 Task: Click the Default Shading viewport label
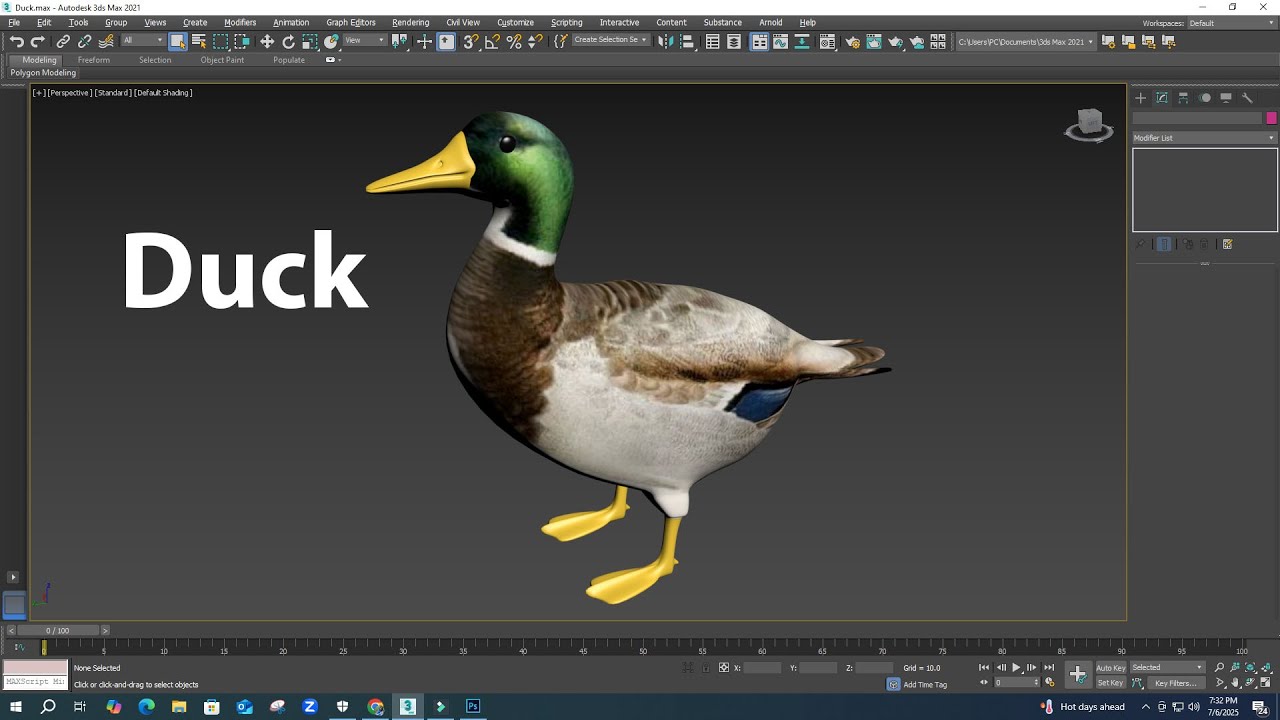163,93
